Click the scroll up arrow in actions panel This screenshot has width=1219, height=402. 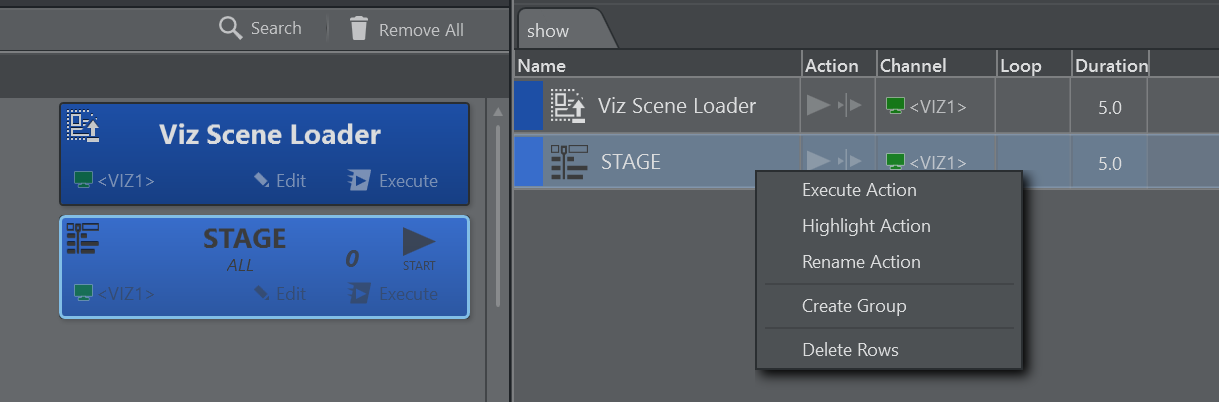point(497,111)
